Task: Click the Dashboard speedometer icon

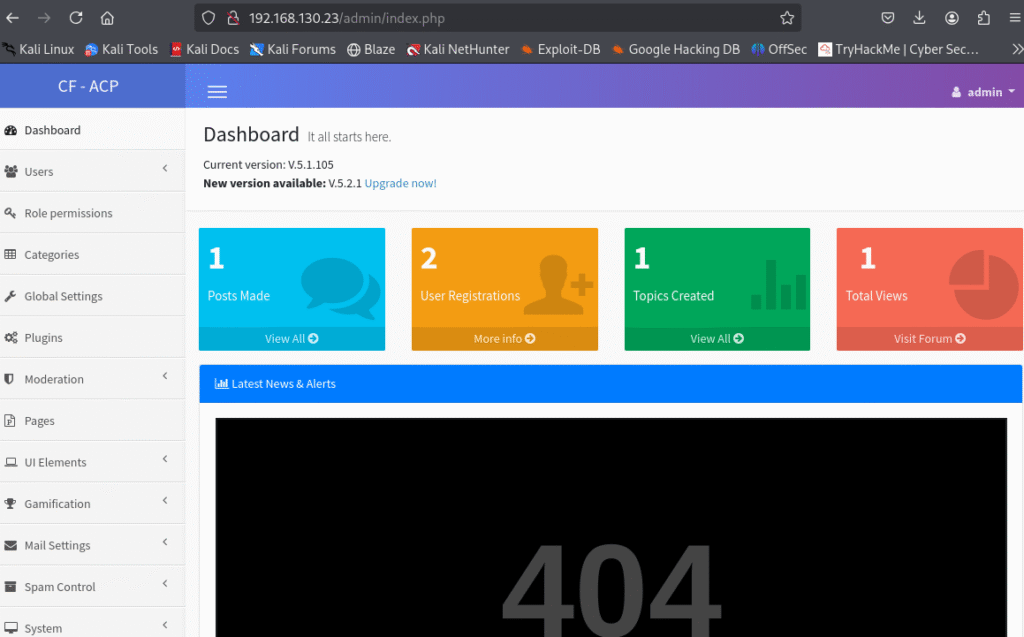Action: tap(11, 130)
